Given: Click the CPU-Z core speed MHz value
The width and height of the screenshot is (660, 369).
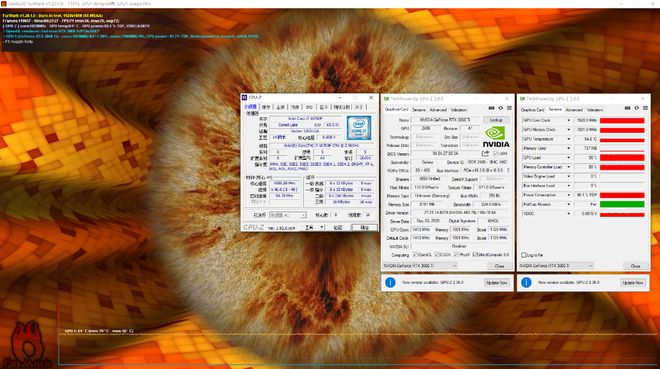Looking at the screenshot, I should pos(284,183).
